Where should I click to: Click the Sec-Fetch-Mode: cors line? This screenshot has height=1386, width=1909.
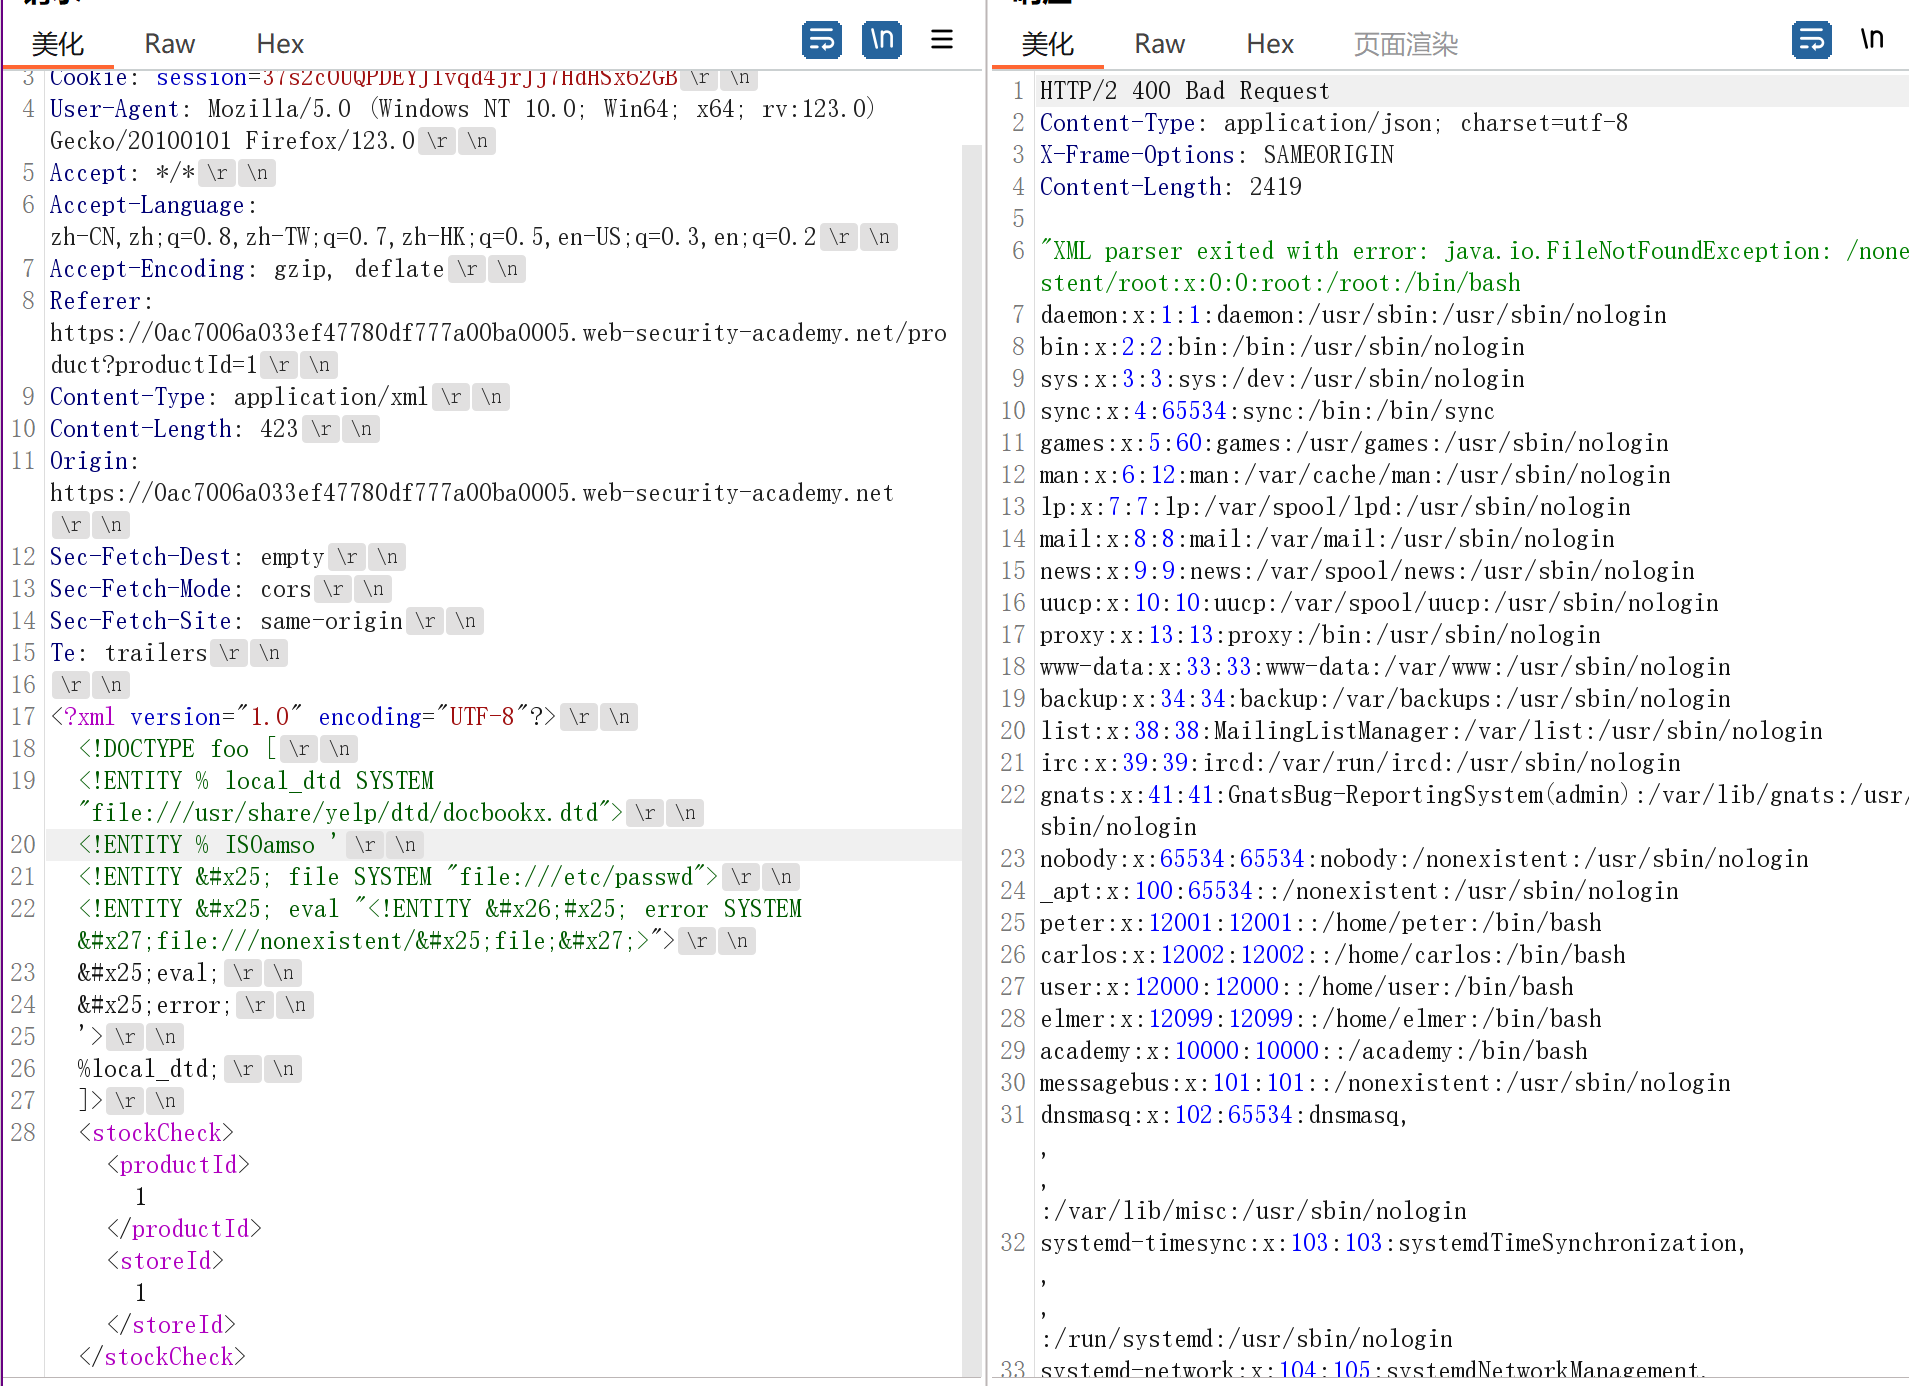(x=180, y=589)
